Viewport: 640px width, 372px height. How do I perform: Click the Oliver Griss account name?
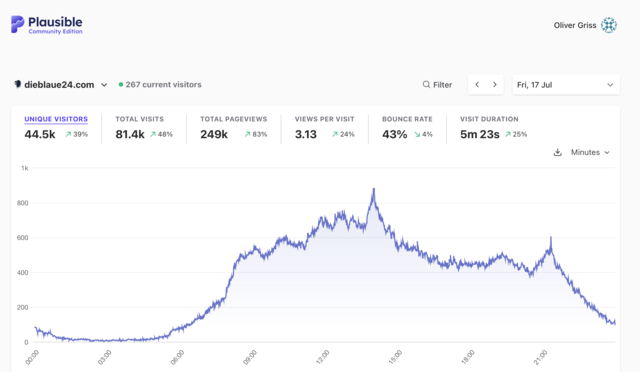click(x=575, y=25)
